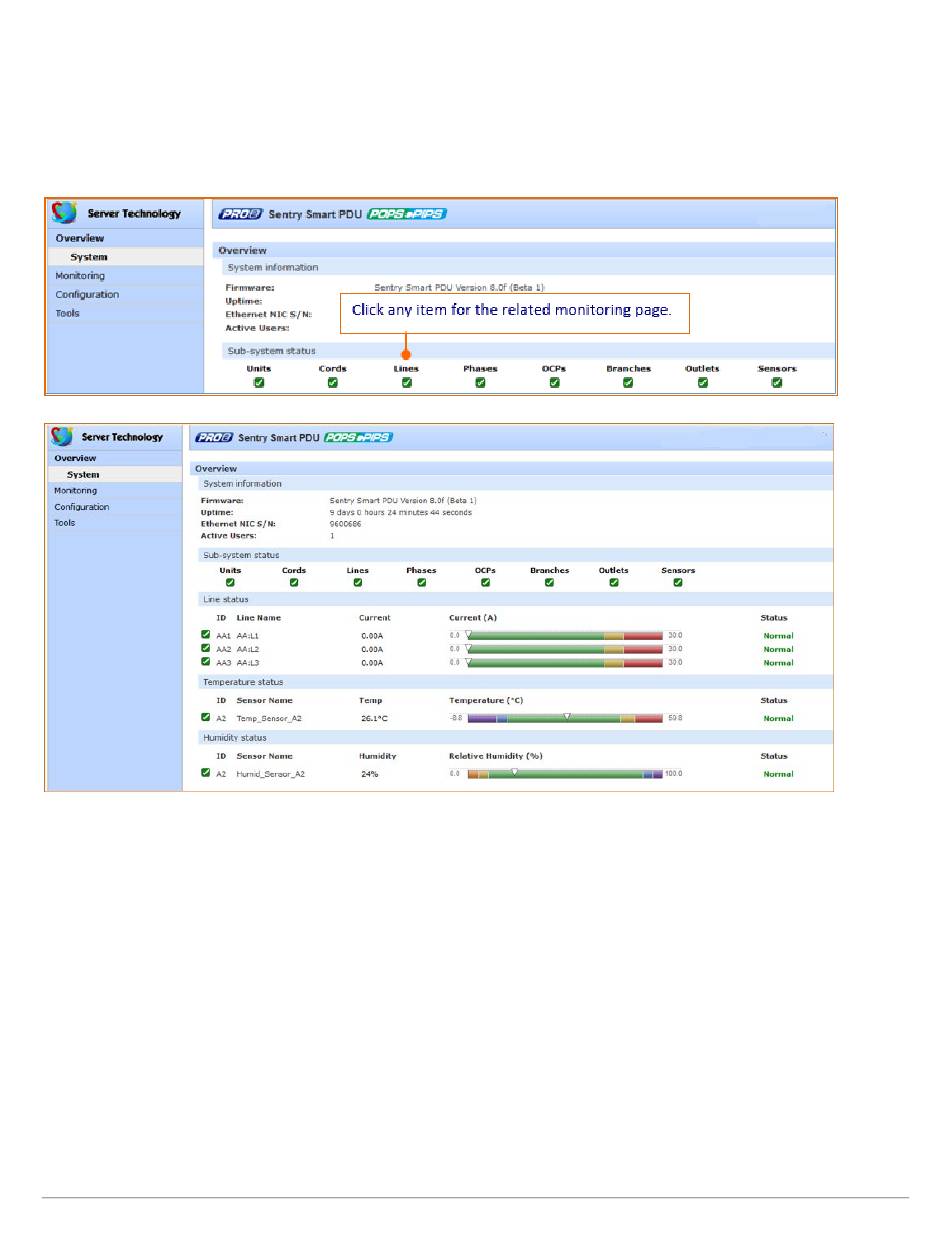Screen dimensions: 950x1254
Task: Click the AA3 current gauge bar
Action: pos(565,662)
